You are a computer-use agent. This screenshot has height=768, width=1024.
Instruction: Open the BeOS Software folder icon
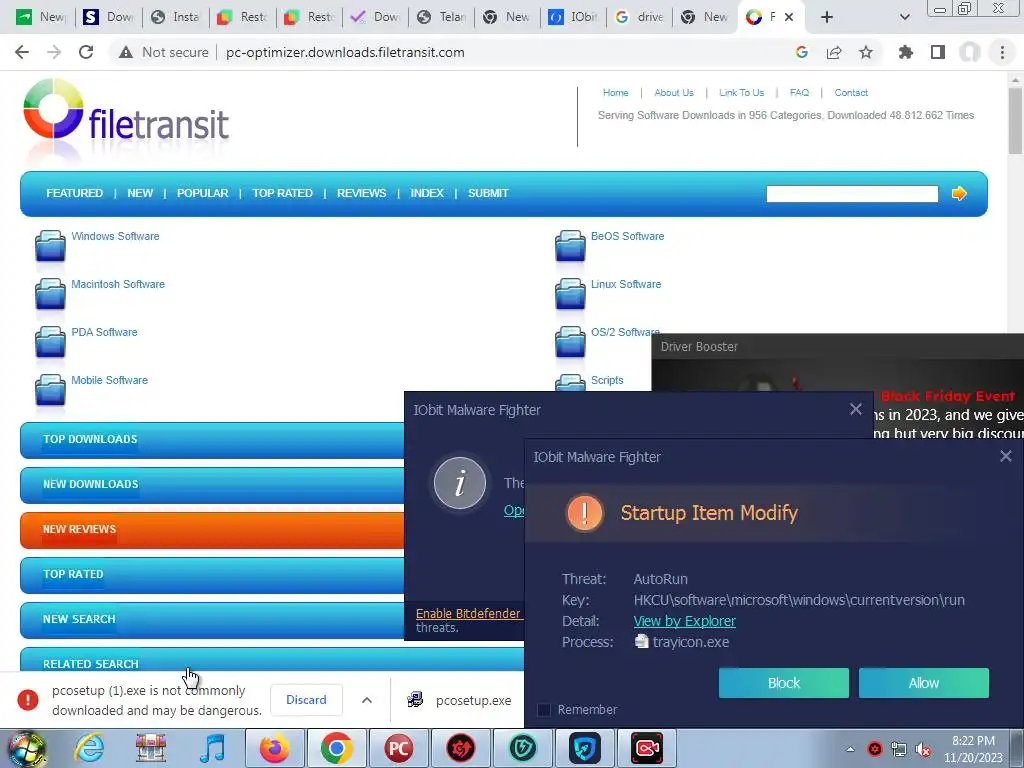pos(570,246)
